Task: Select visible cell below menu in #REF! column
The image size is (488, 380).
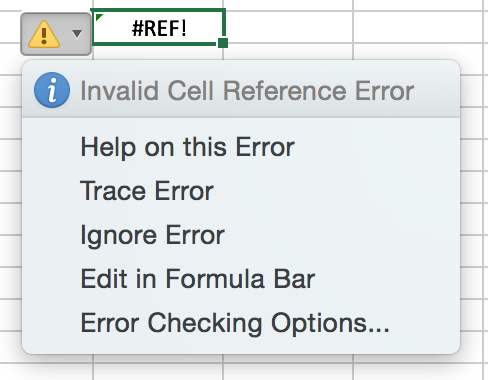Action: point(158,371)
